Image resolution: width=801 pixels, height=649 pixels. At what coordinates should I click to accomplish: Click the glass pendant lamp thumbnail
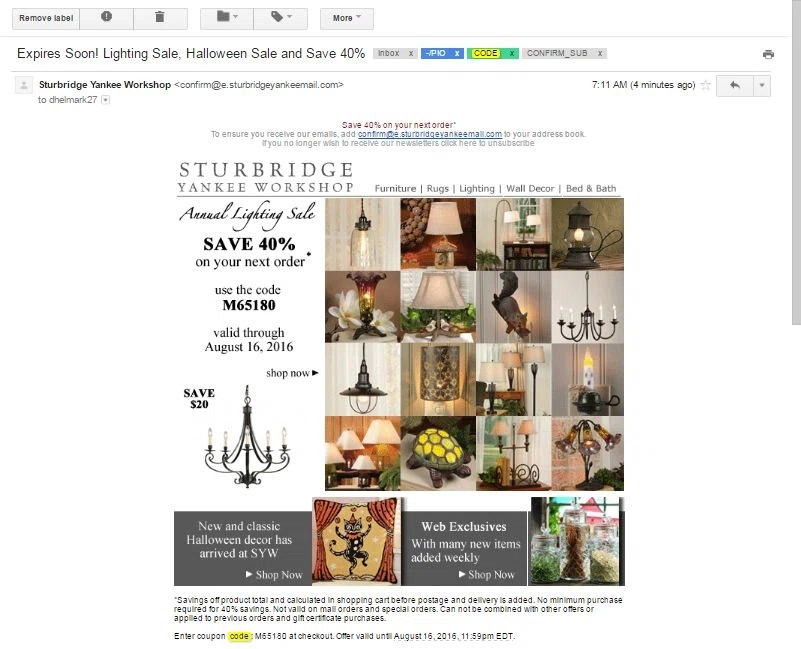pyautogui.click(x=362, y=235)
